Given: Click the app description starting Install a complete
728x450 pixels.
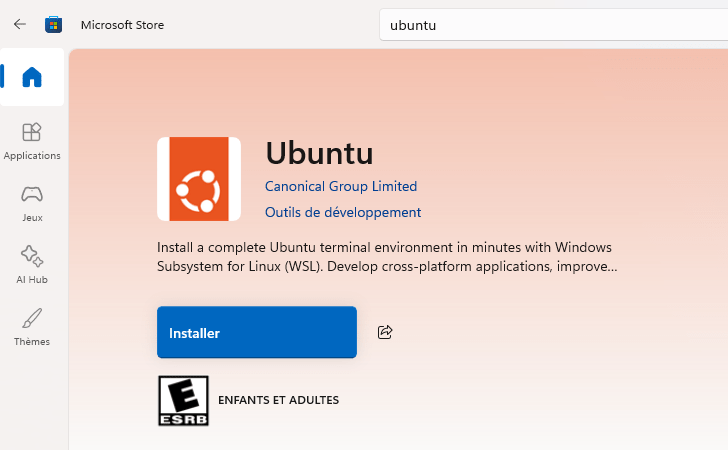Looking at the screenshot, I should [387, 257].
